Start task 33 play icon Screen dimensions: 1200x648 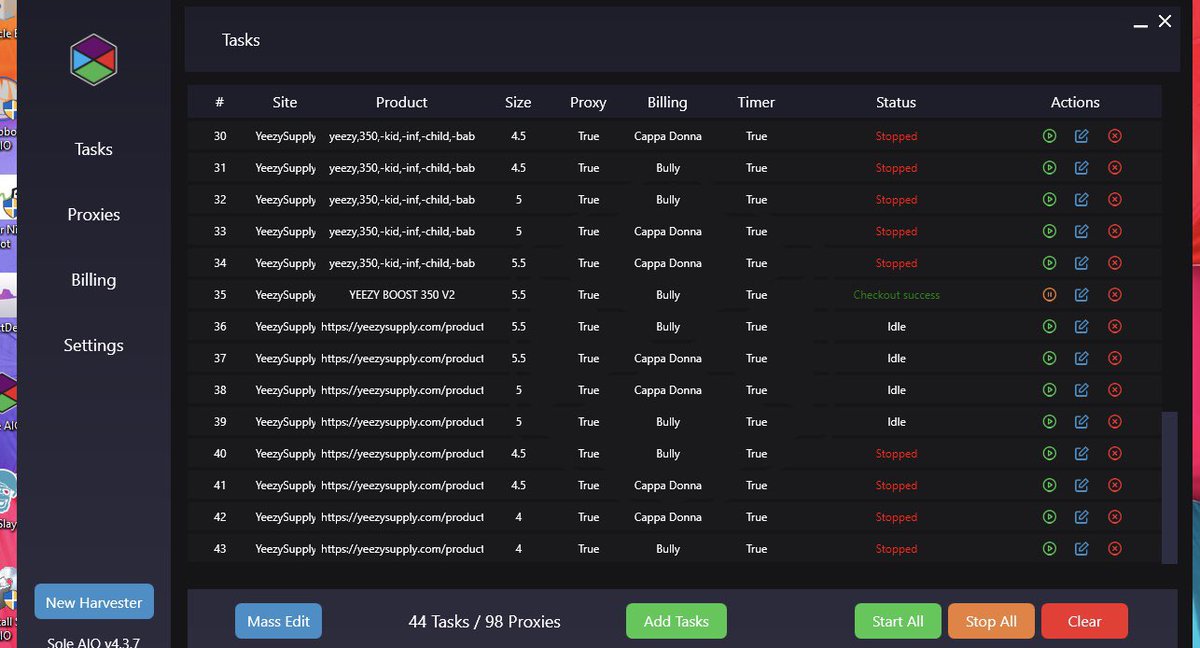click(x=1049, y=231)
